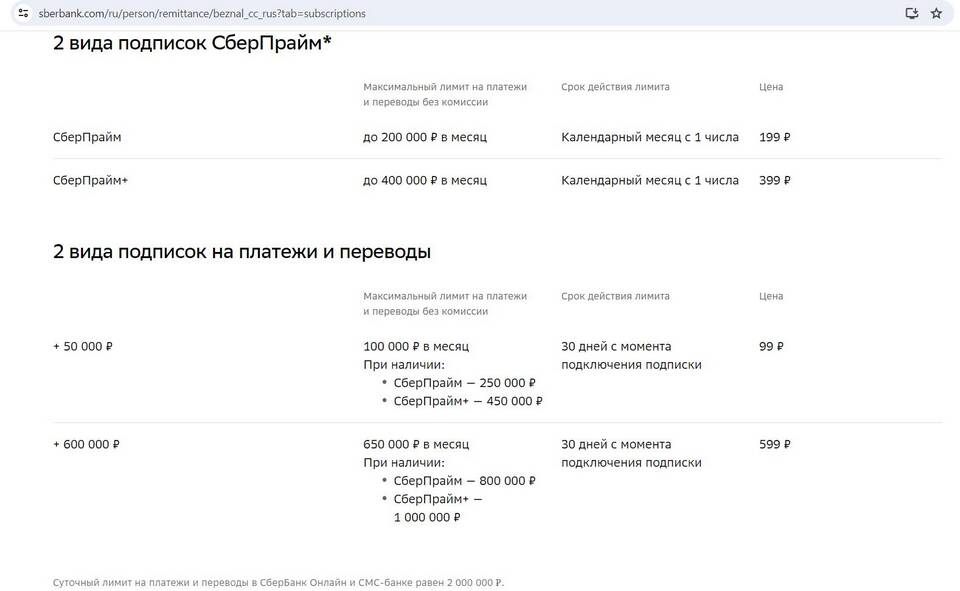The image size is (960, 591).
Task: Open the site information icon in address bar
Action: [x=23, y=13]
